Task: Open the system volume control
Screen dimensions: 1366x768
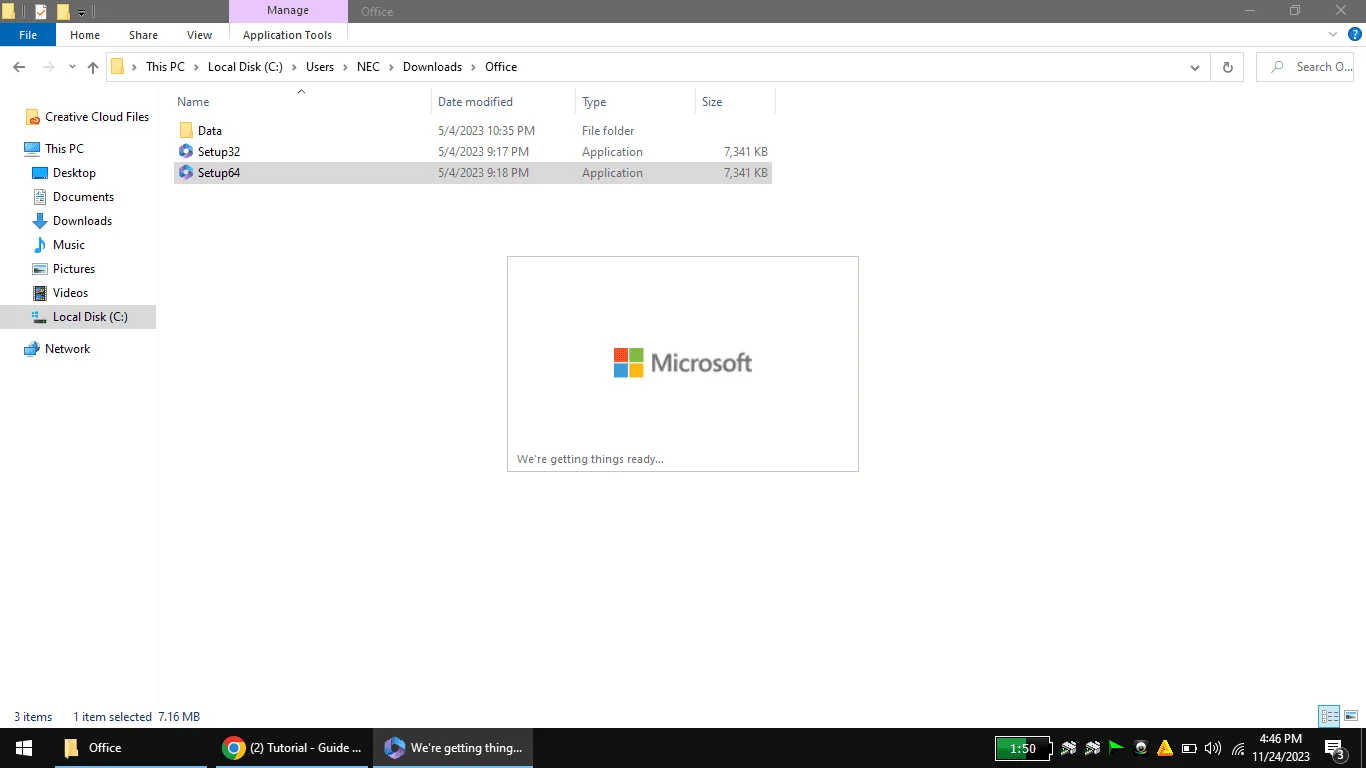Action: click(1213, 748)
